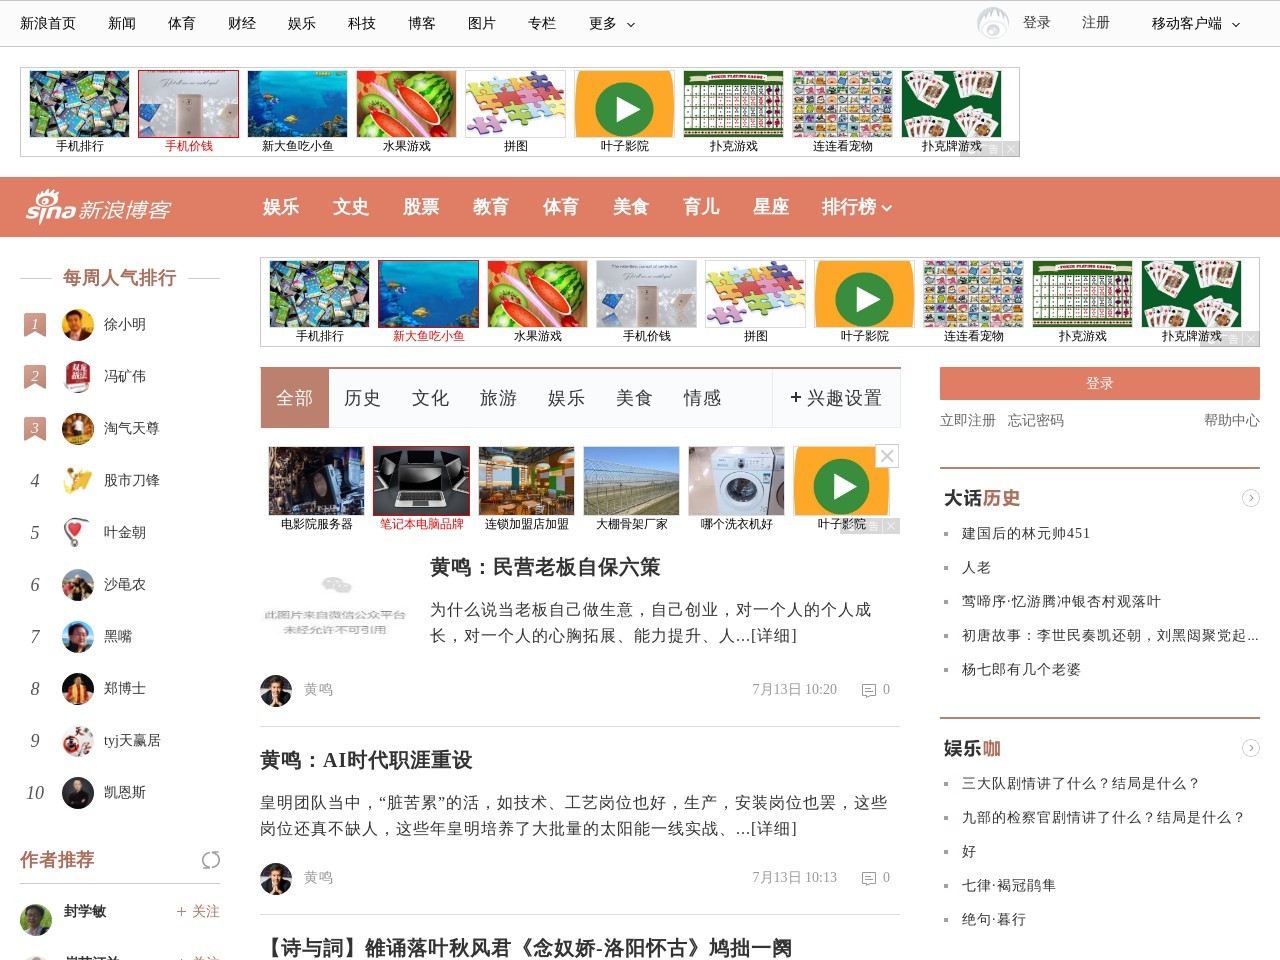1280x960 pixels.
Task: Click thumbnail image of 民营老板自保六策 post
Action: pyautogui.click(x=335, y=605)
